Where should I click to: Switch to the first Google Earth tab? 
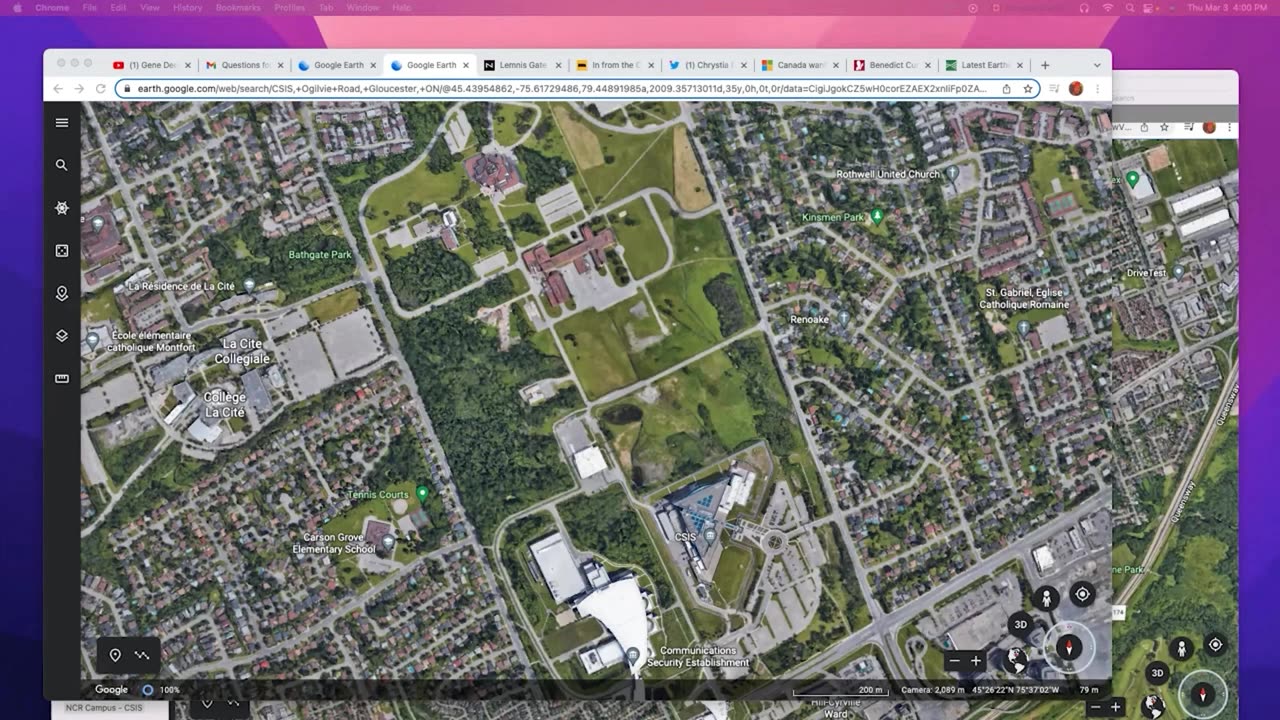[336, 65]
